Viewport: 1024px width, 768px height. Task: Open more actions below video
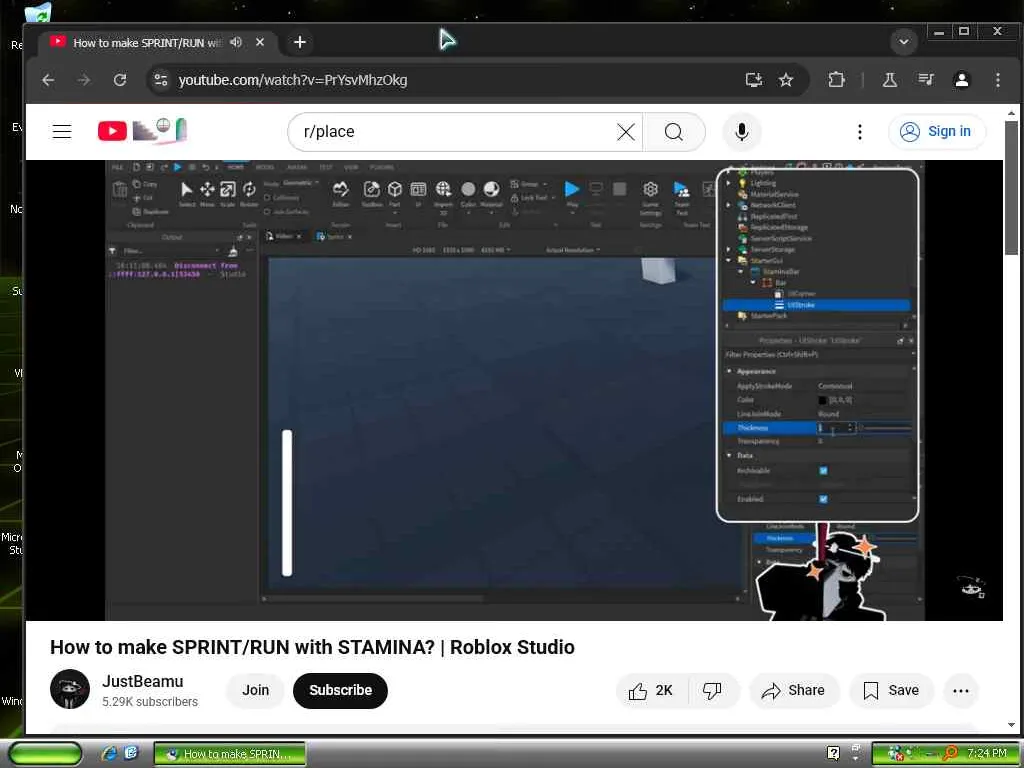pyautogui.click(x=961, y=690)
